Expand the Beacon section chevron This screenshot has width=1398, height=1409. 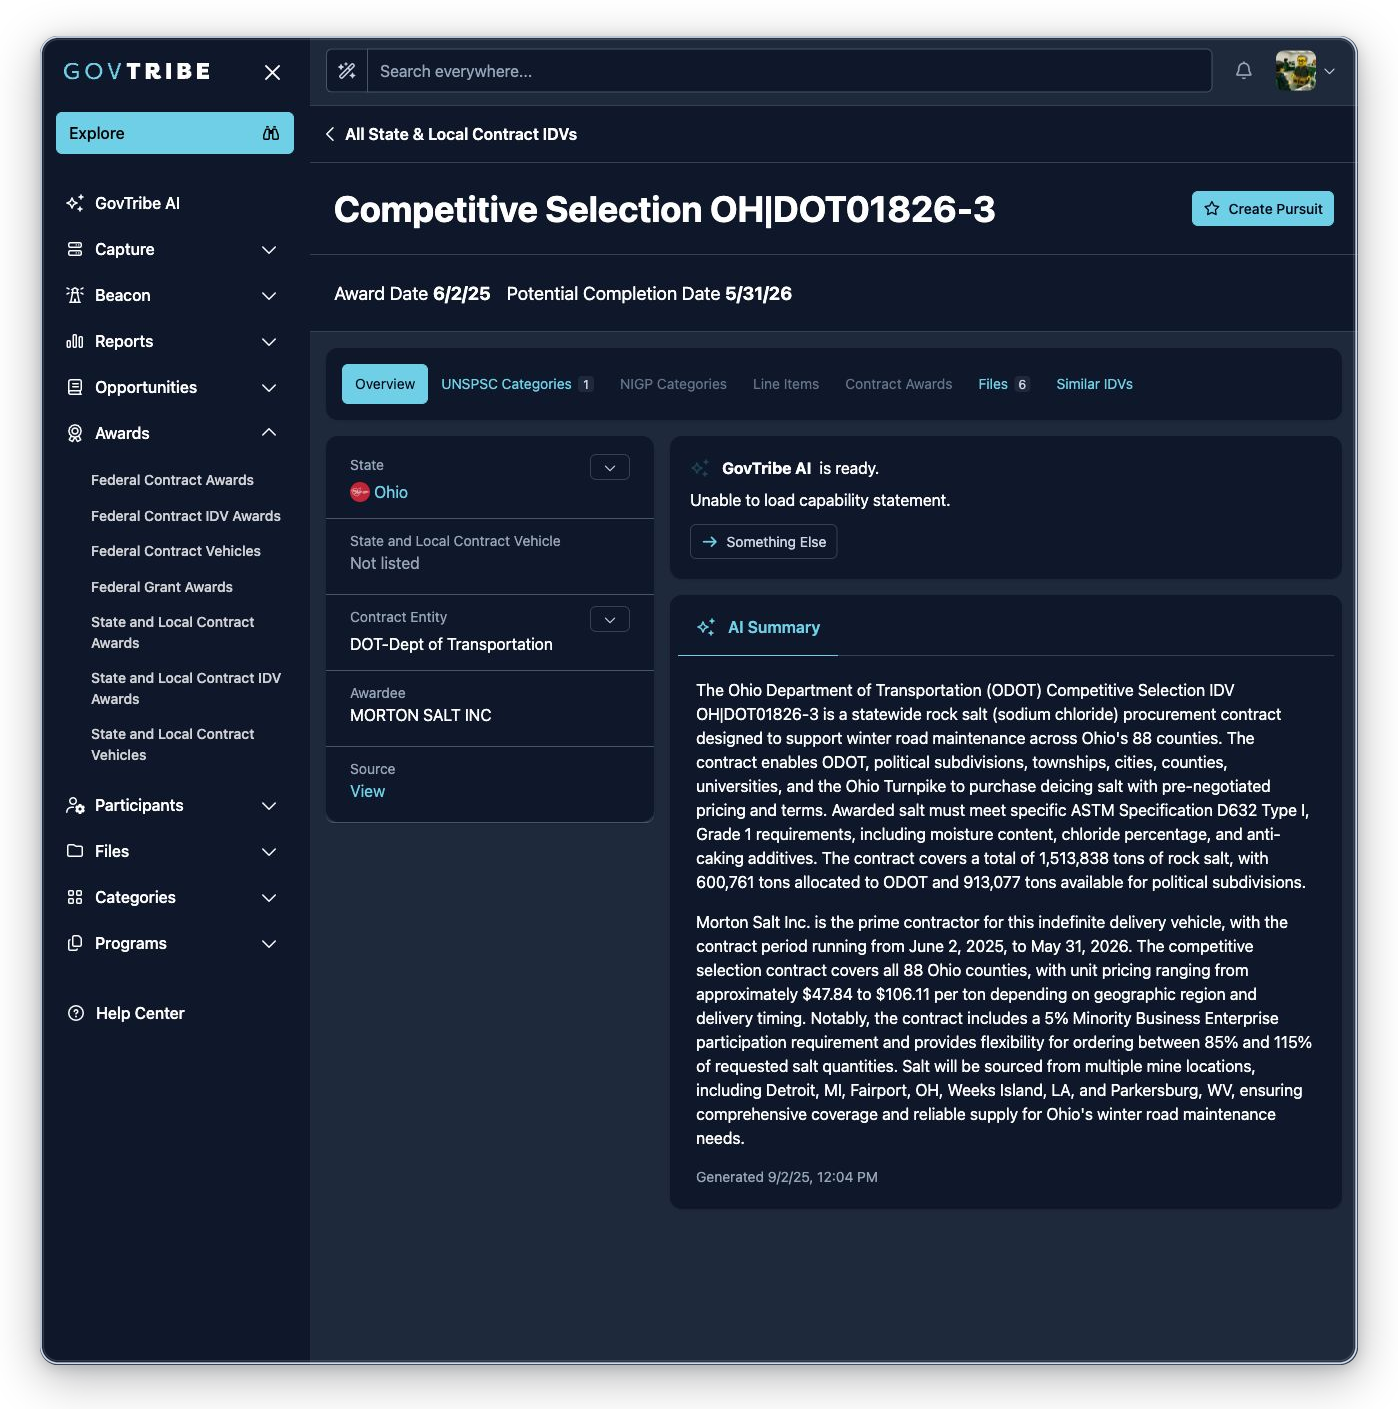[x=269, y=295]
